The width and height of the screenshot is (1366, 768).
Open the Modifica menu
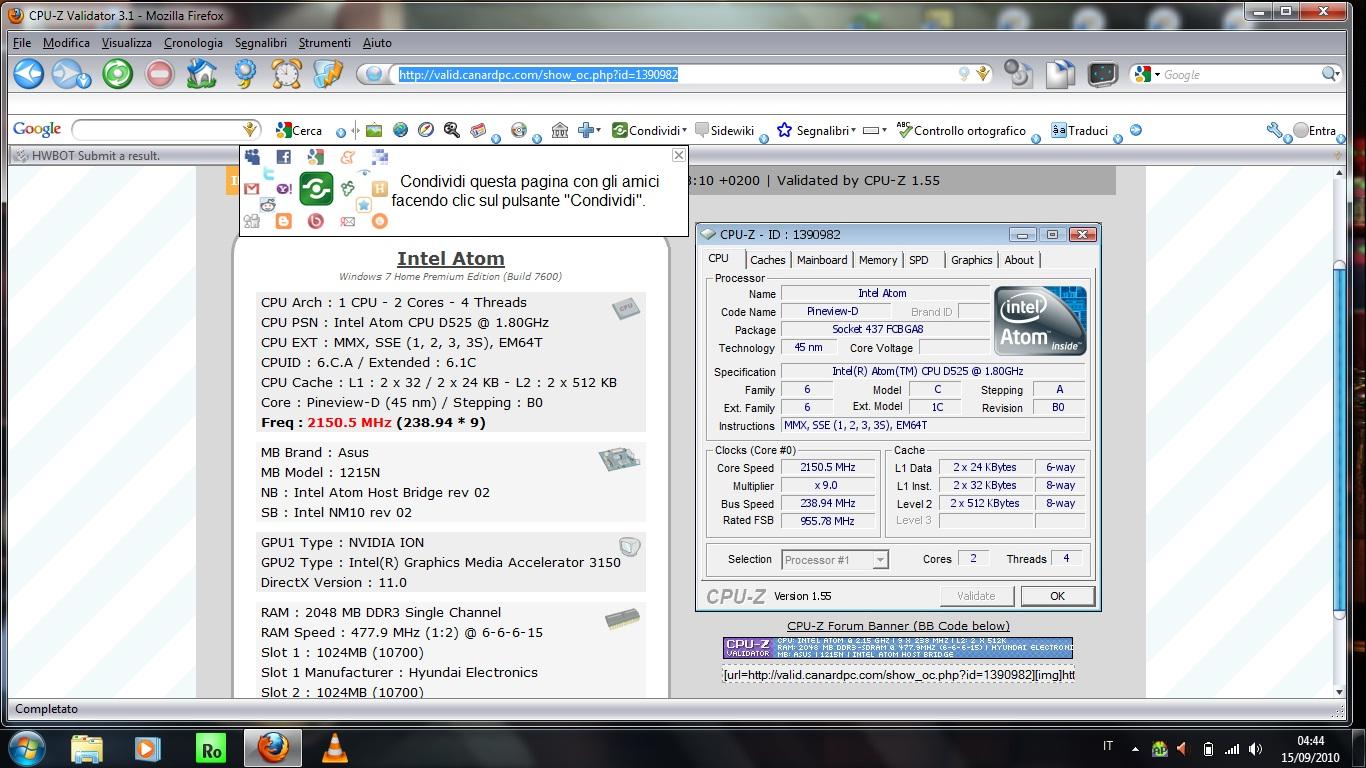(x=67, y=43)
